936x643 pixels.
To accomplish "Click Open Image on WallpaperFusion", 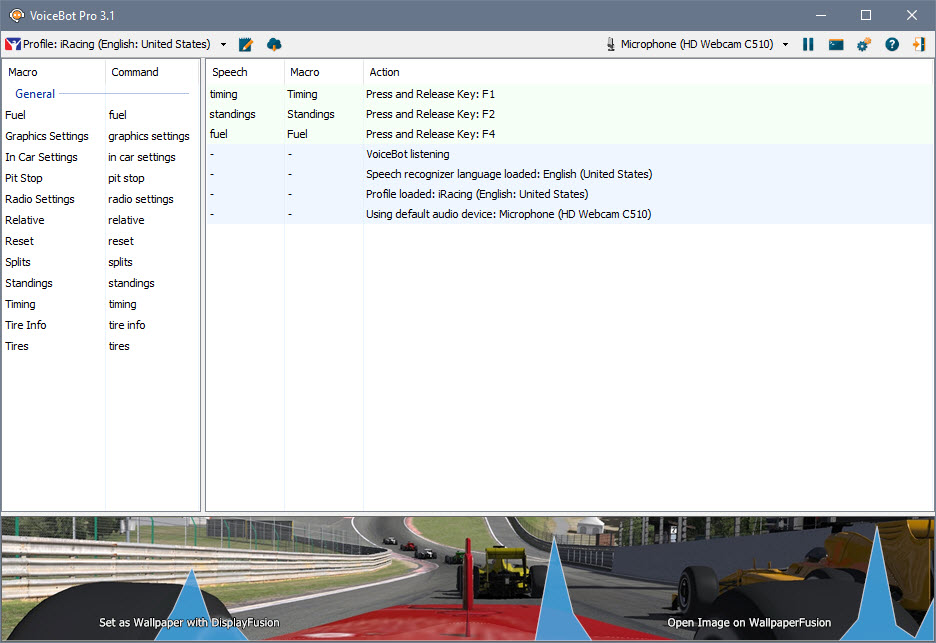I will pos(748,622).
